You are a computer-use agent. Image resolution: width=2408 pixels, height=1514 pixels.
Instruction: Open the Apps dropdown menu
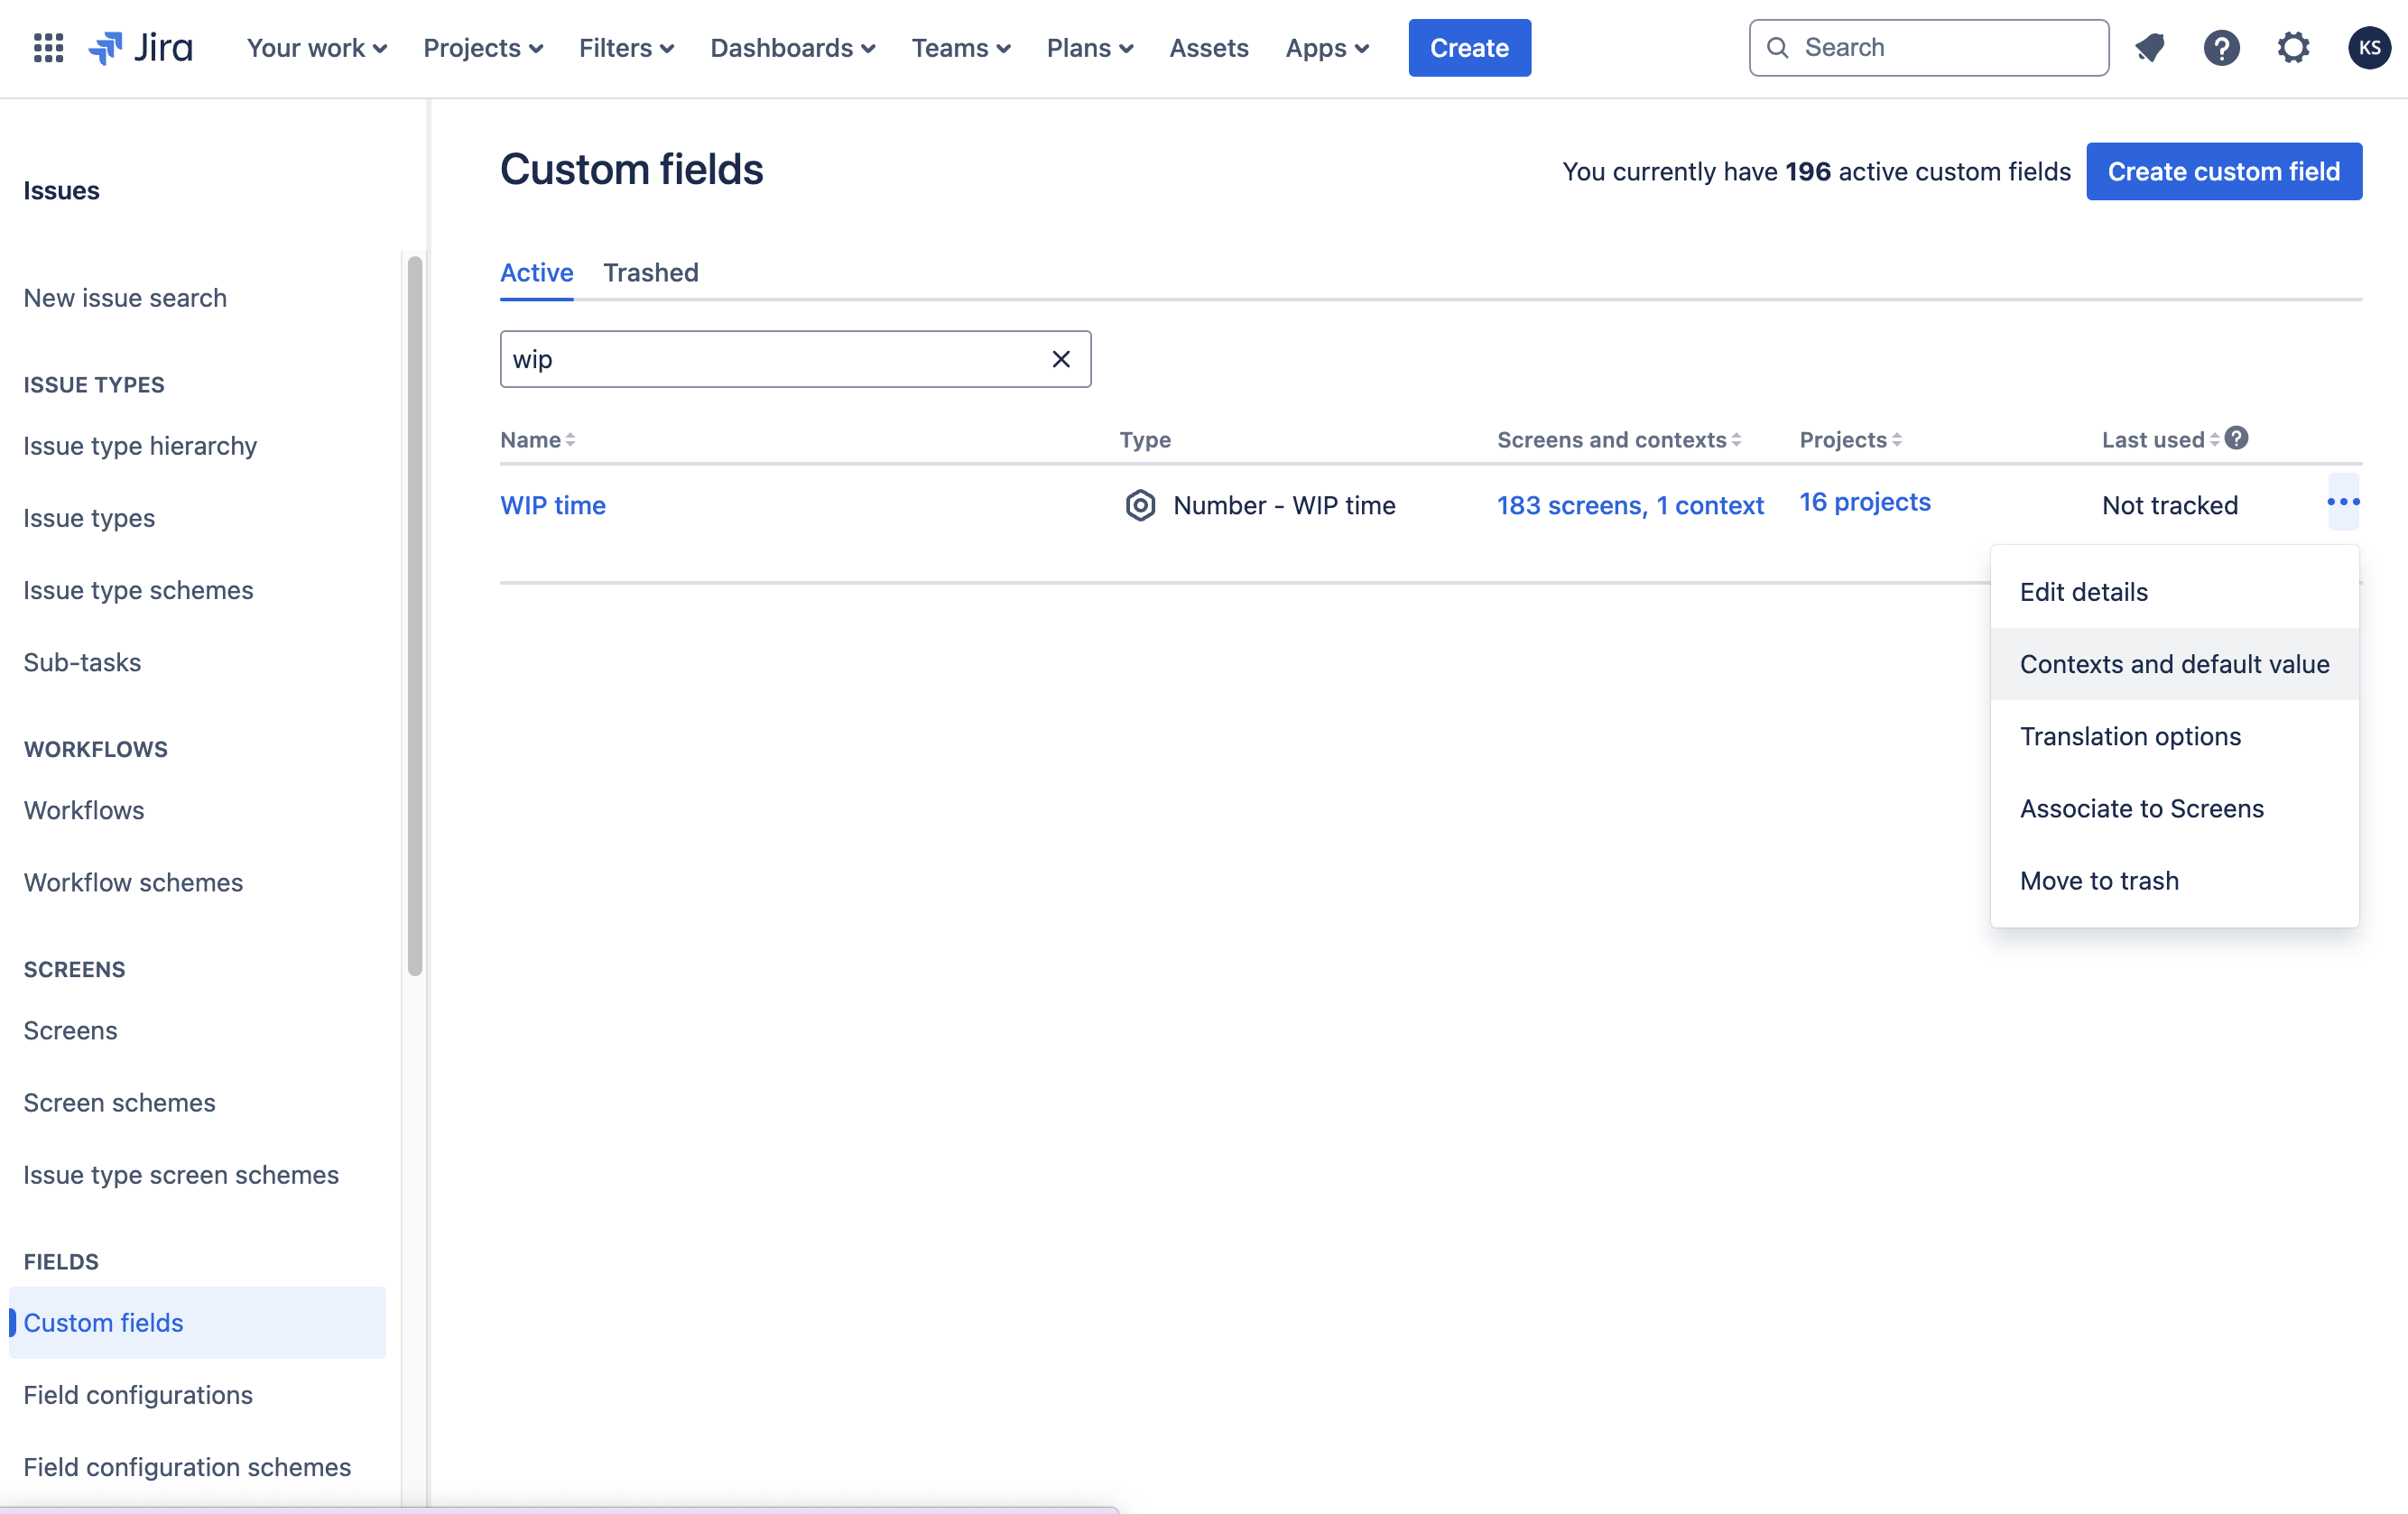(x=1326, y=48)
